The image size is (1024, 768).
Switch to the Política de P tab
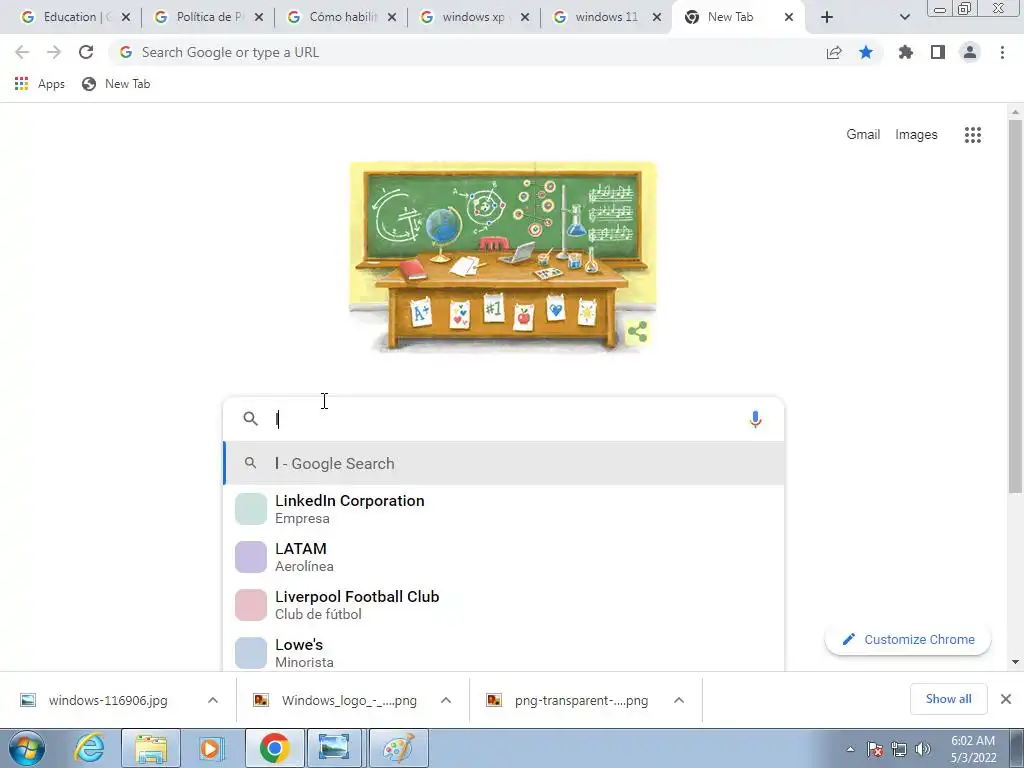point(202,17)
